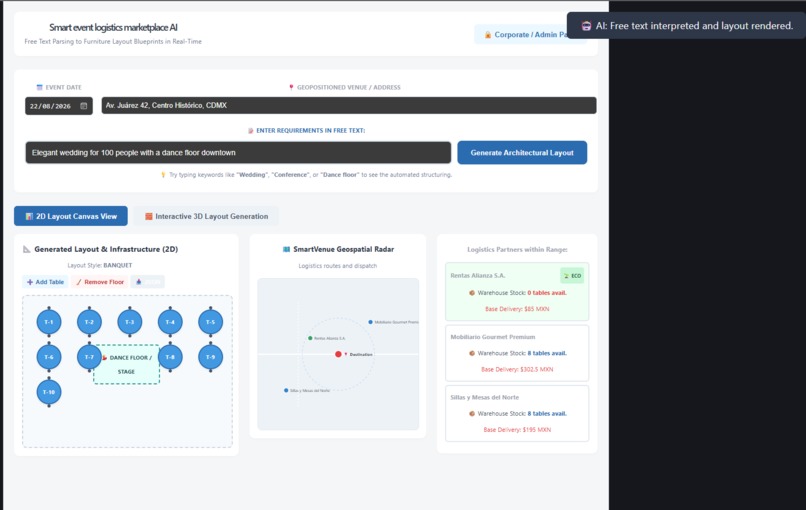Switch to Interactive 3D Layout Generation tab

[x=206, y=216]
